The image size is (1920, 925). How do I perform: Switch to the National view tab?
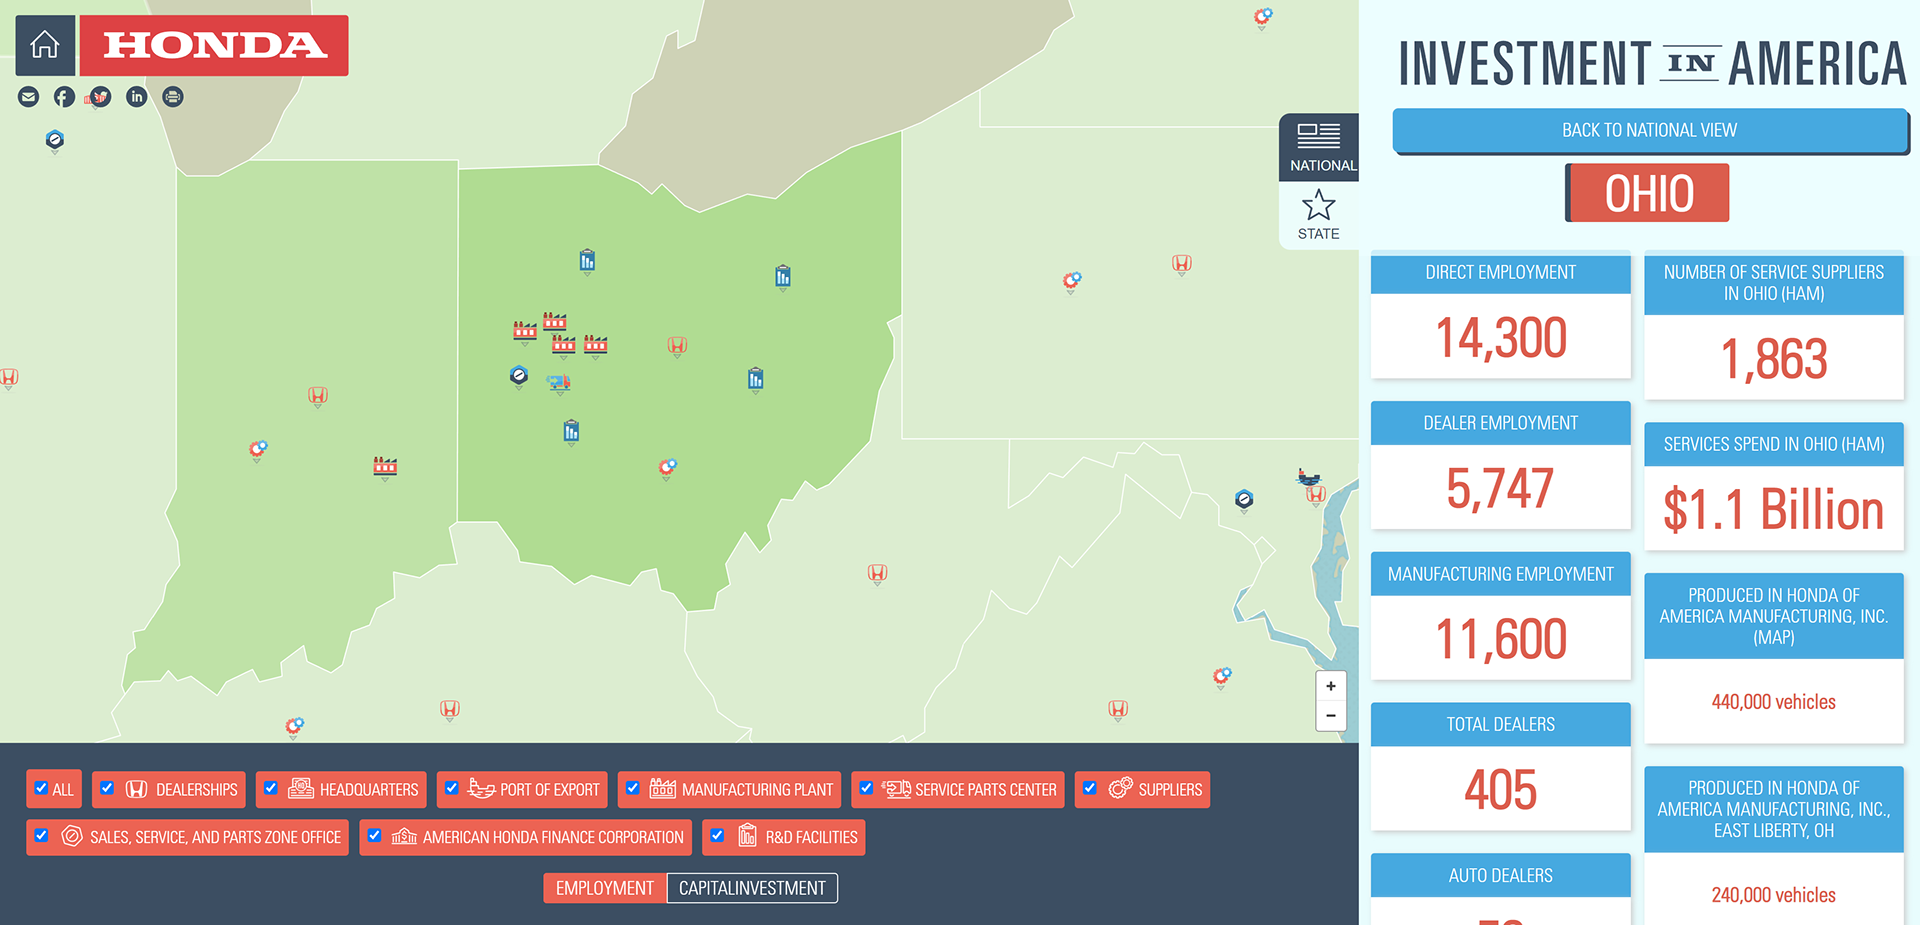(x=1319, y=147)
